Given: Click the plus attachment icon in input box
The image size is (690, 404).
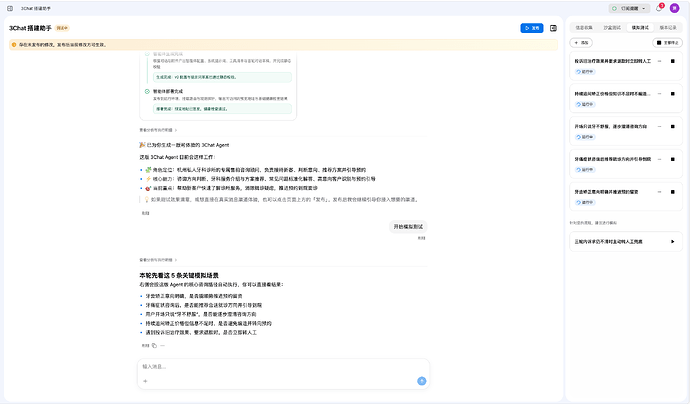Looking at the screenshot, I should pos(145,381).
